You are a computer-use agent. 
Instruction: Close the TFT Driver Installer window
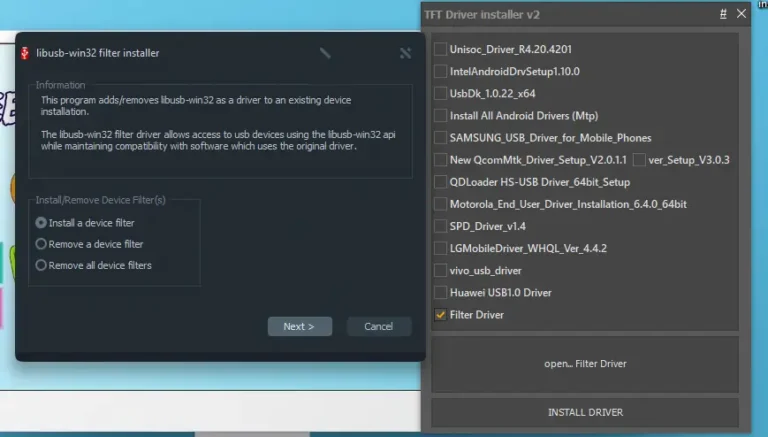pos(741,14)
